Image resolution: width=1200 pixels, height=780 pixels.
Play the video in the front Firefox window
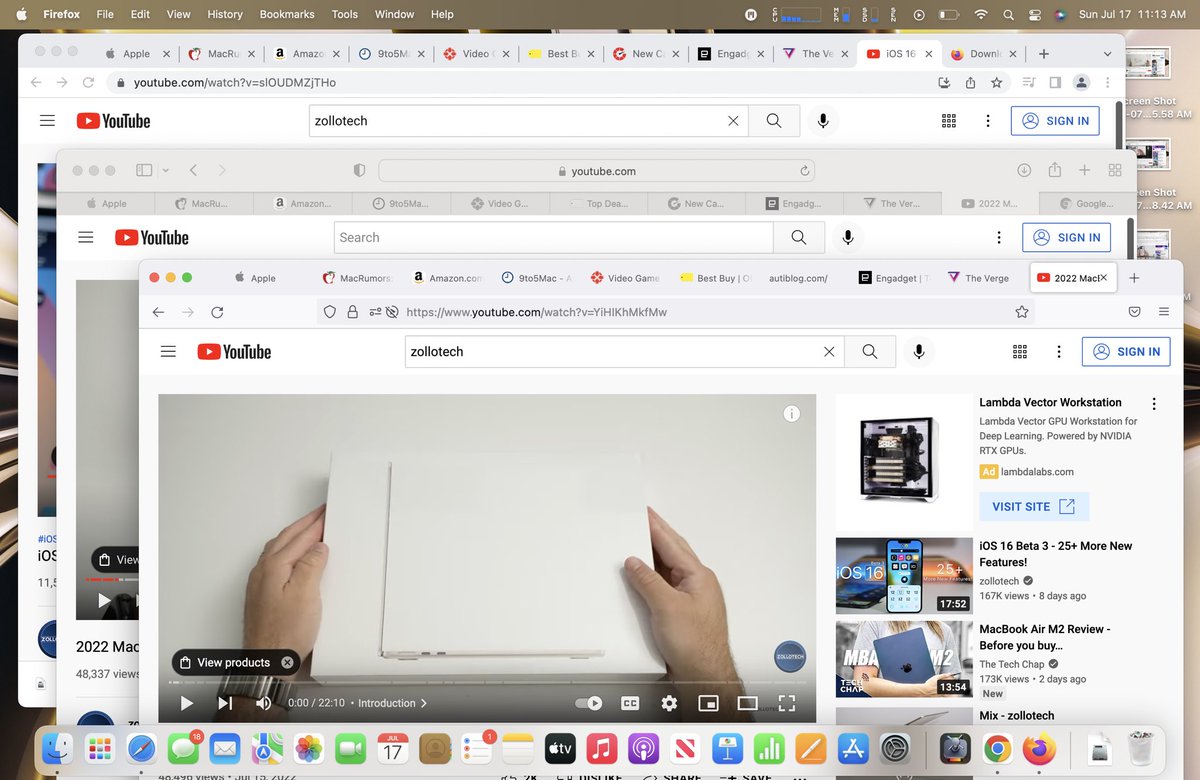click(x=186, y=703)
